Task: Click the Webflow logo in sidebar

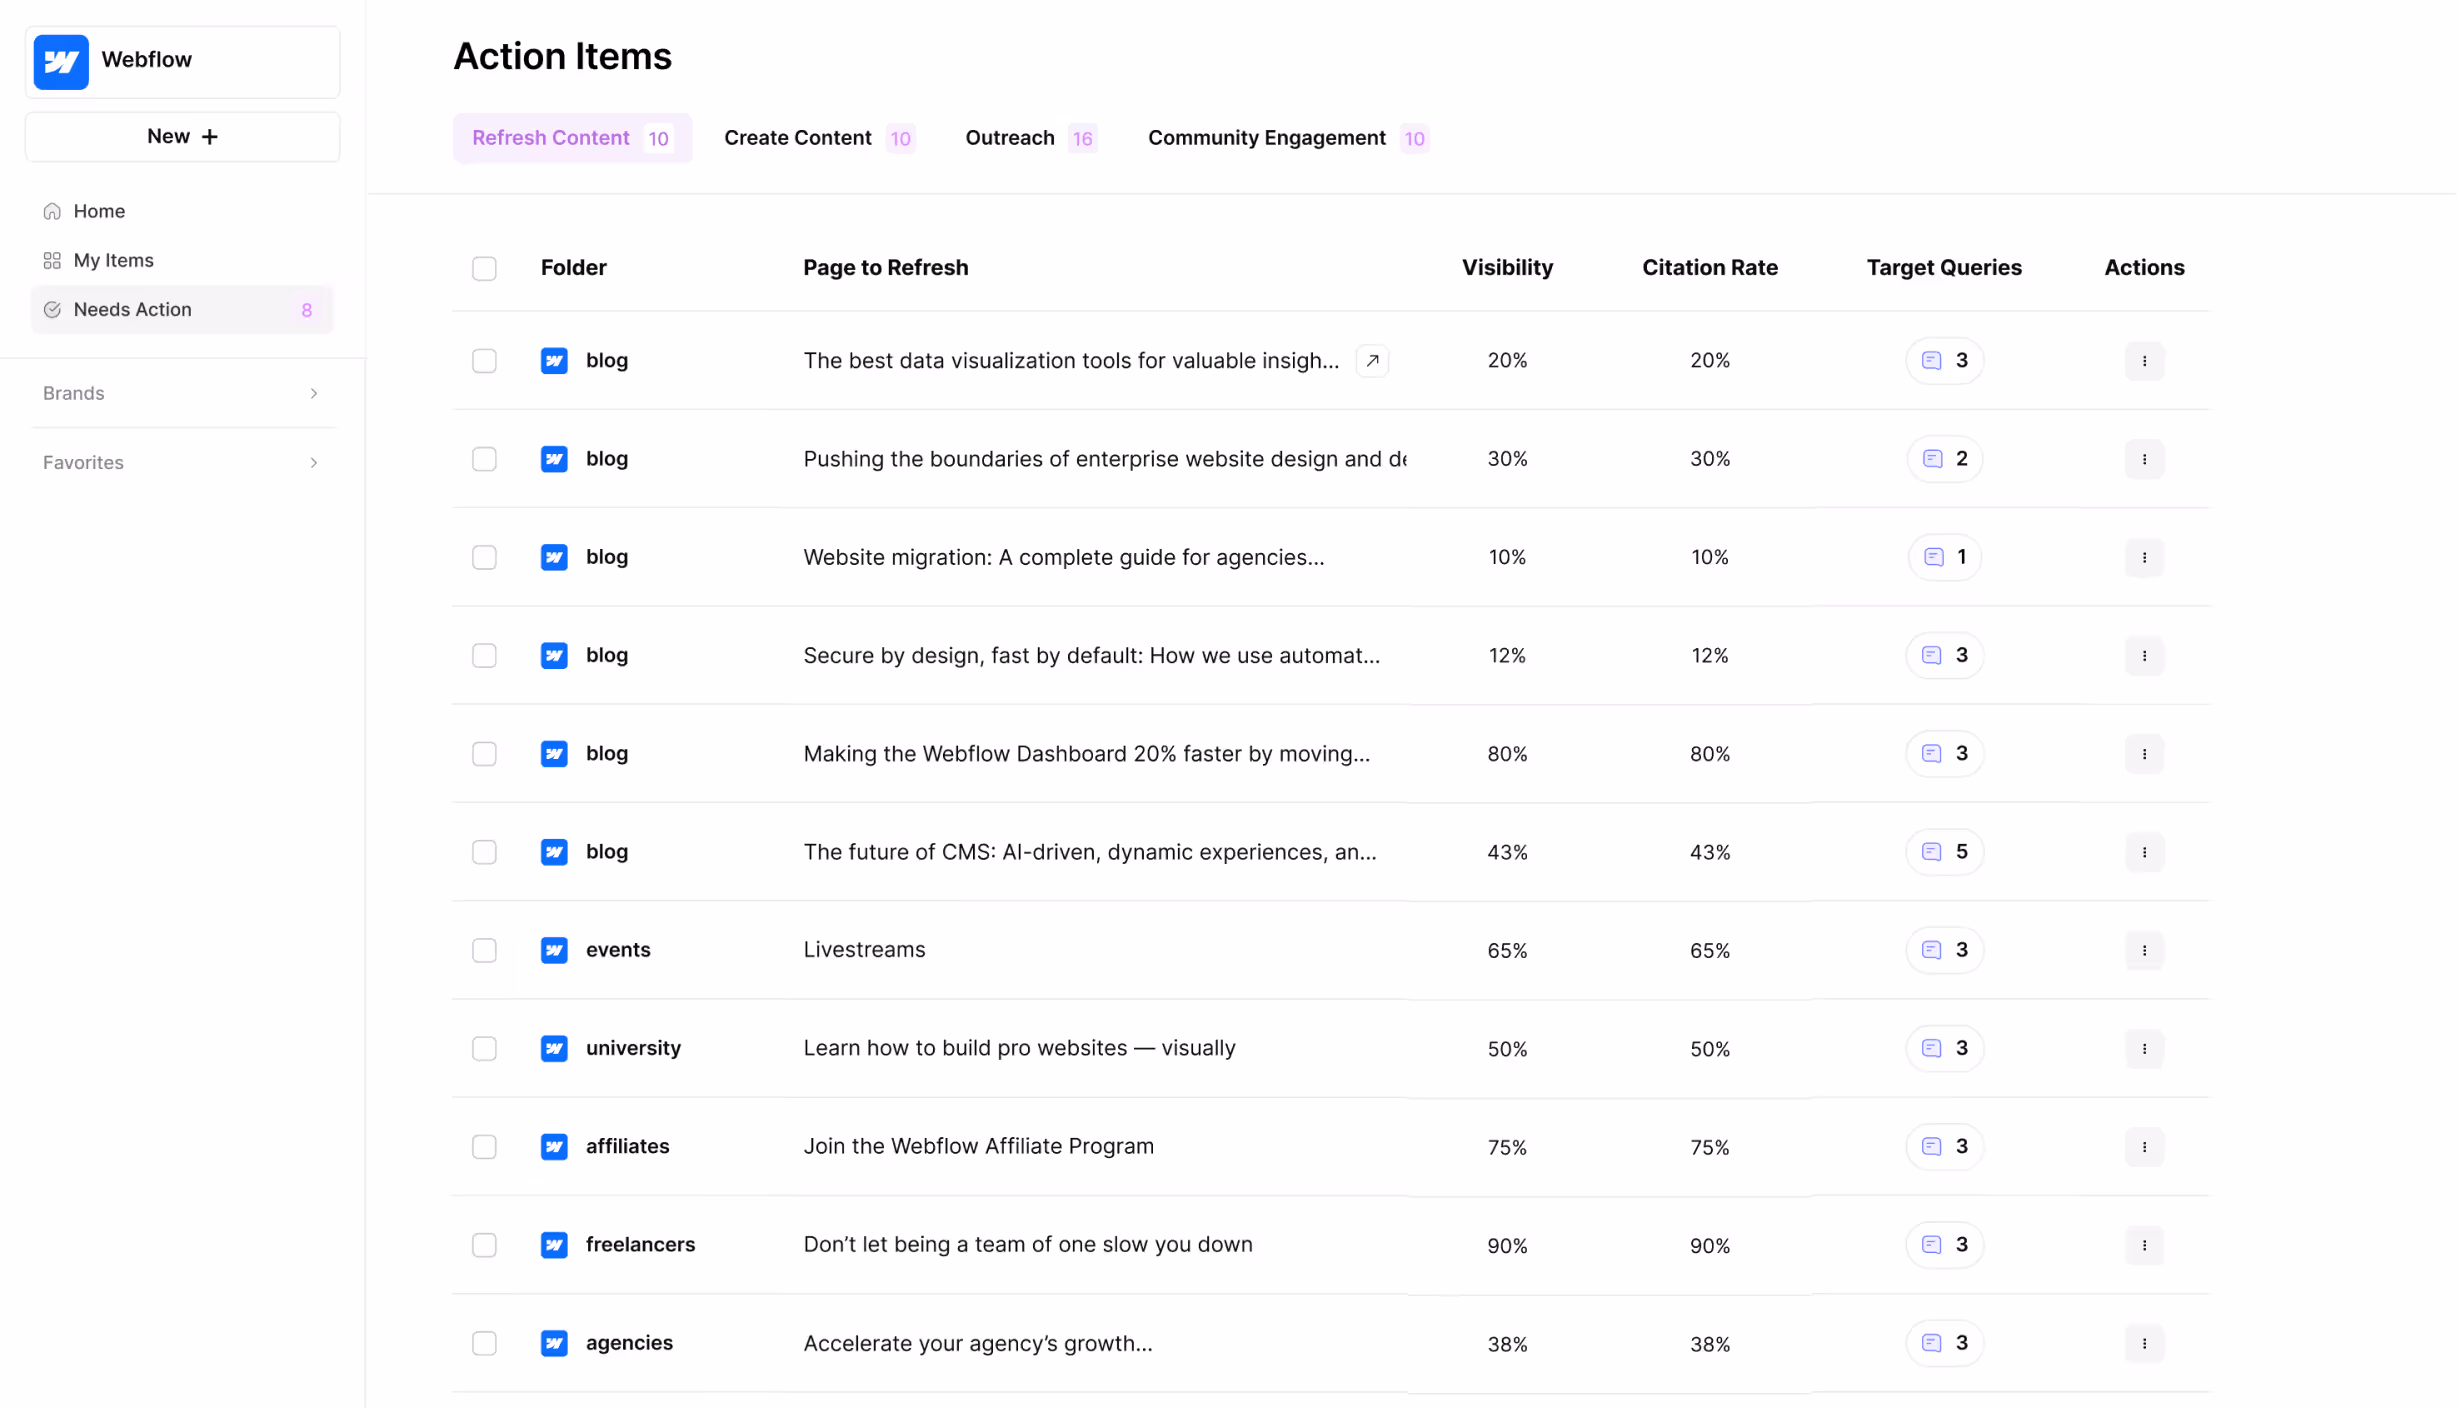Action: pyautogui.click(x=61, y=61)
